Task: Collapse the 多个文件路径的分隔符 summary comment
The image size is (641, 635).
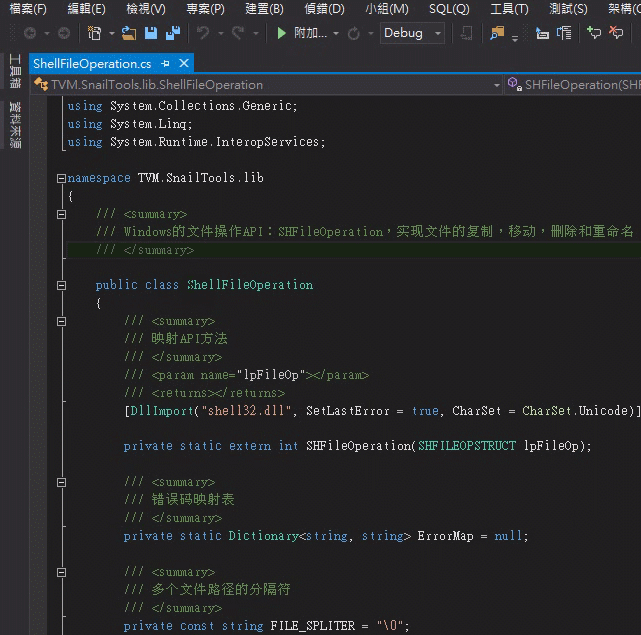Action: pos(61,572)
